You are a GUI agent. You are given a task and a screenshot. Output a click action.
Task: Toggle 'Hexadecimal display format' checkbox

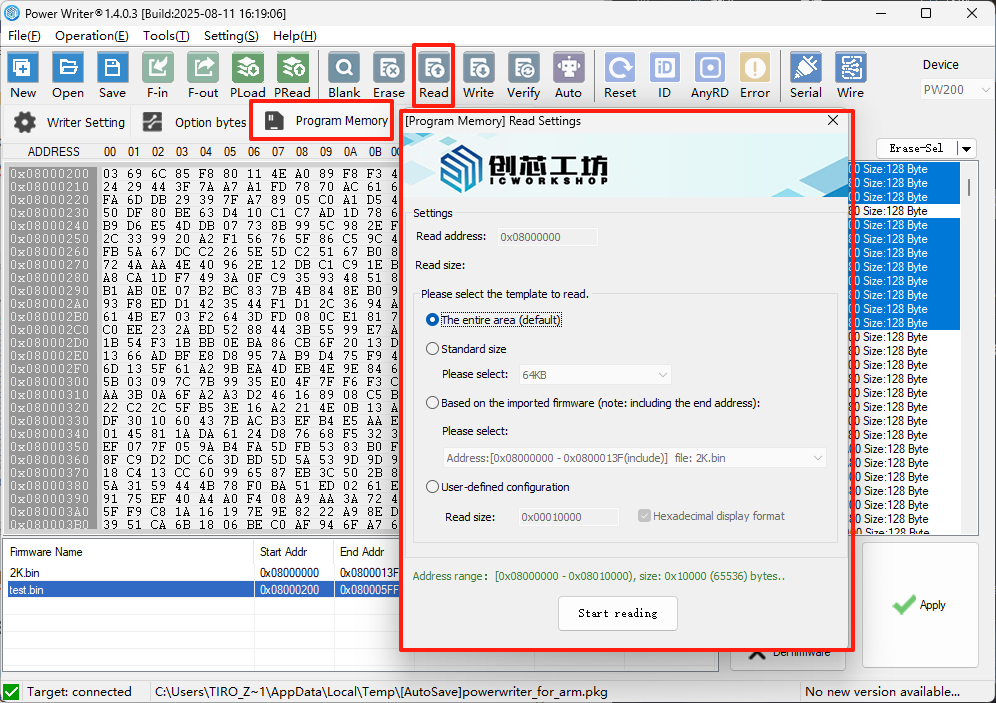click(x=644, y=516)
